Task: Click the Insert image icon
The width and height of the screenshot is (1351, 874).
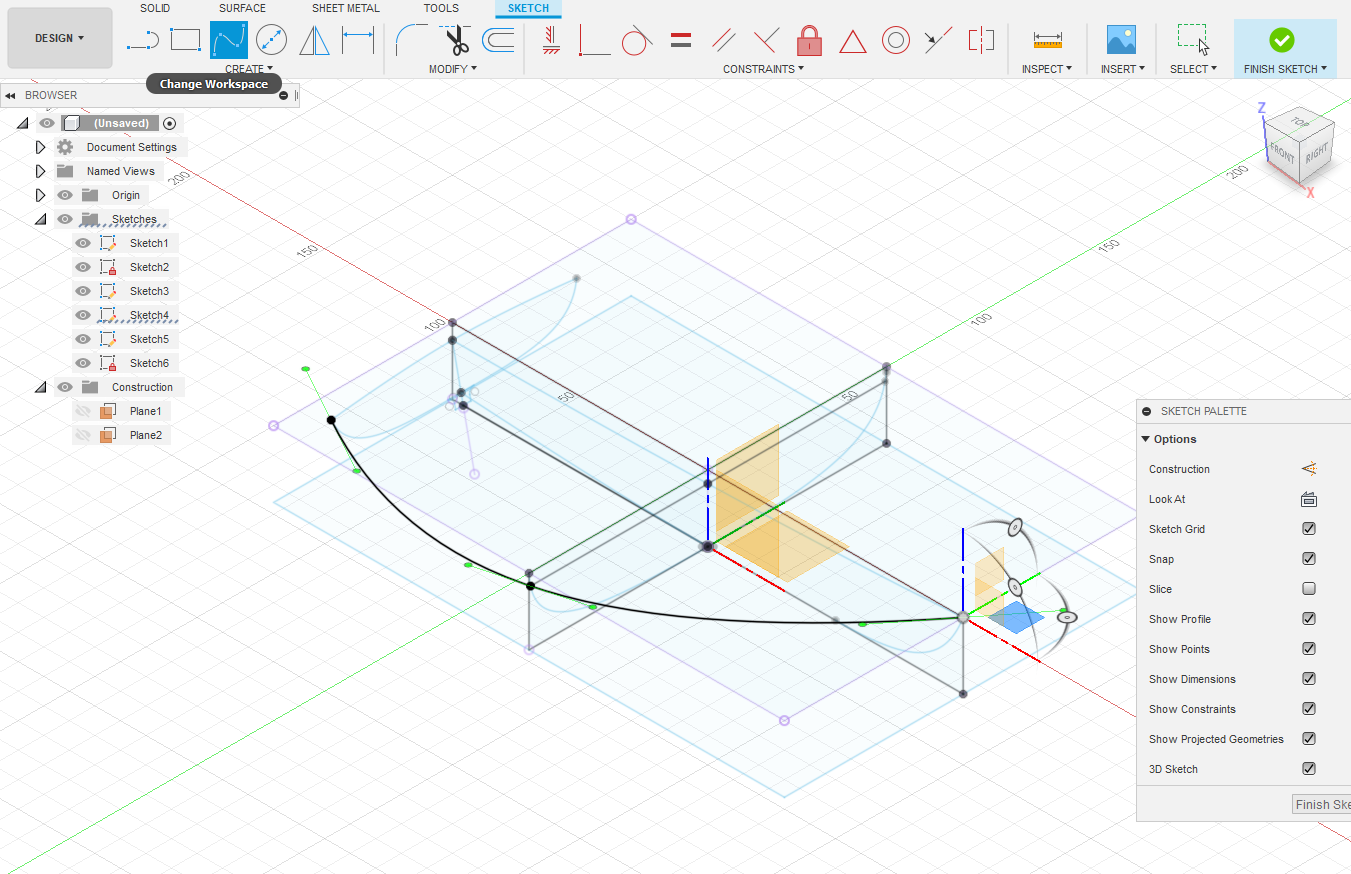Action: 1121,40
